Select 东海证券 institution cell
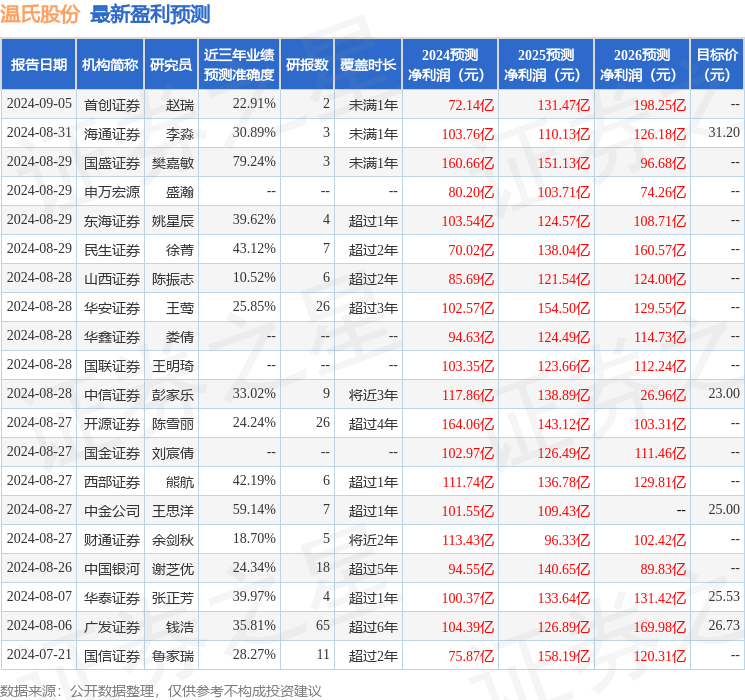Screen dimensions: 745x700 (x=112, y=221)
